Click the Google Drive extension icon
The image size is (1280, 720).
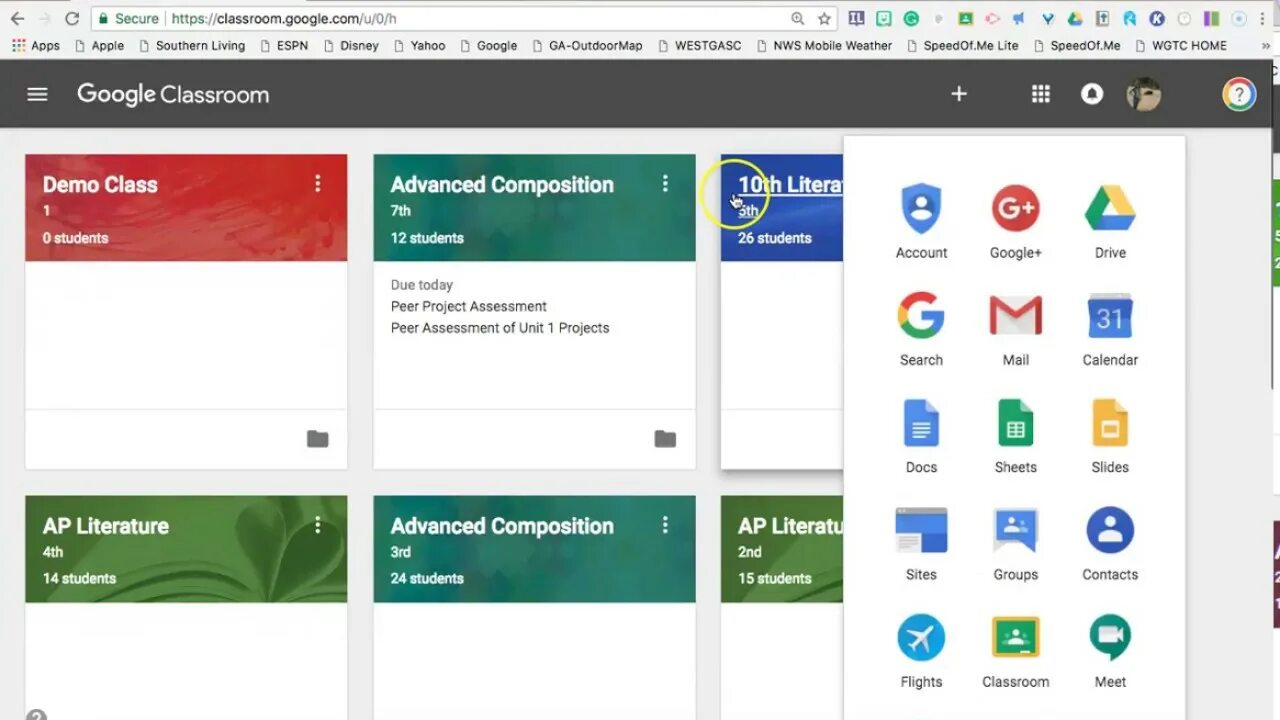(1075, 18)
